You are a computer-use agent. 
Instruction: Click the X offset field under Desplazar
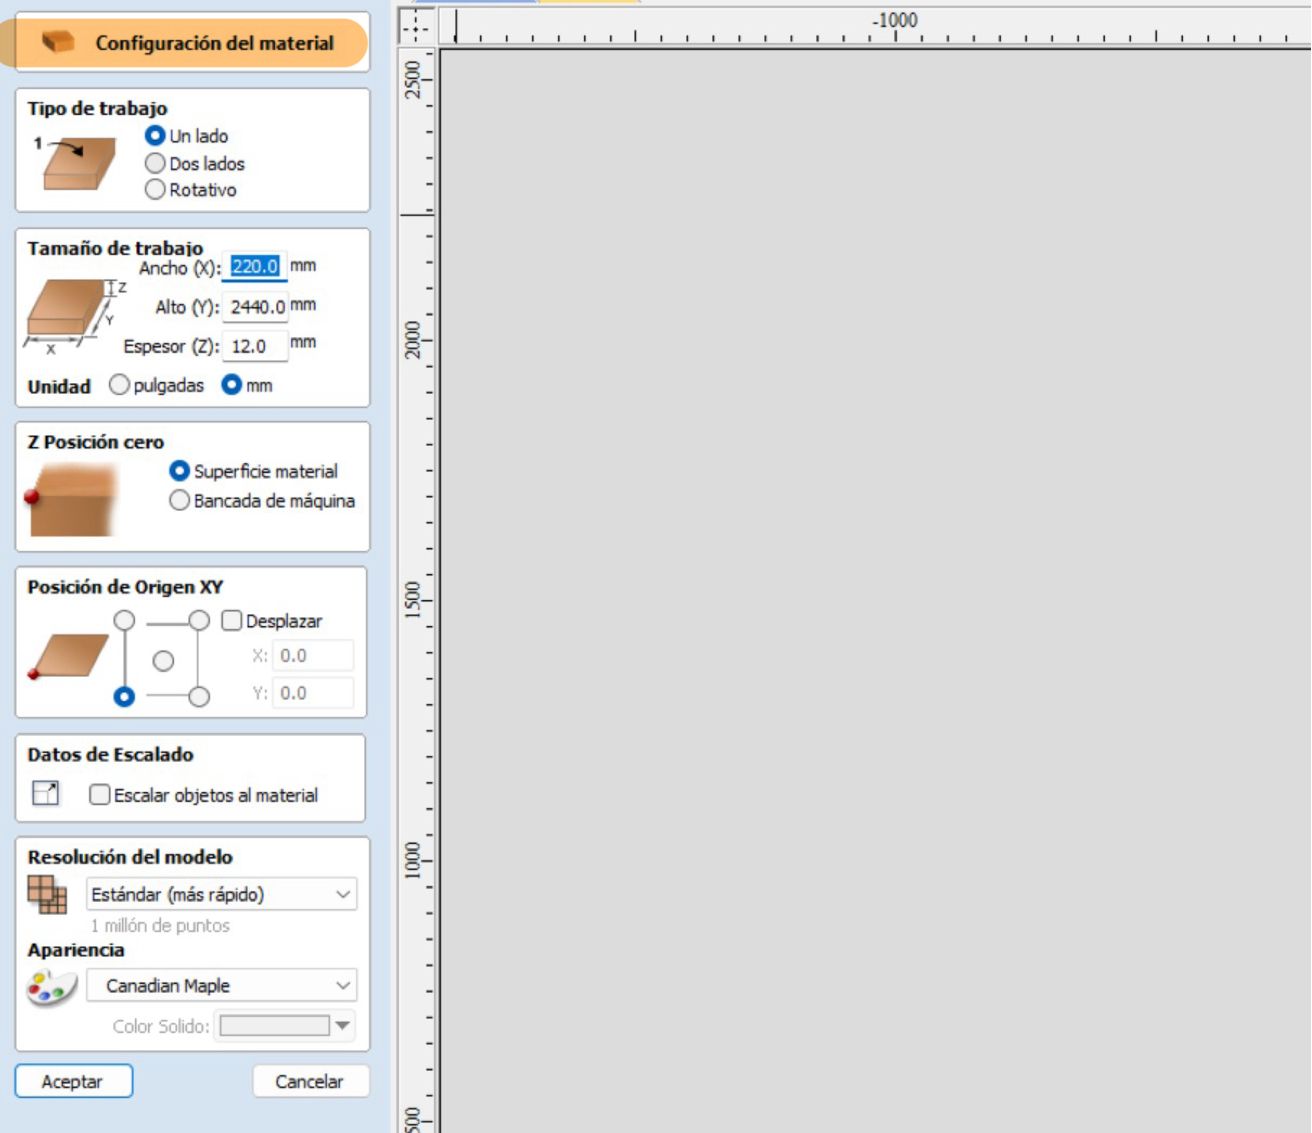(x=313, y=656)
